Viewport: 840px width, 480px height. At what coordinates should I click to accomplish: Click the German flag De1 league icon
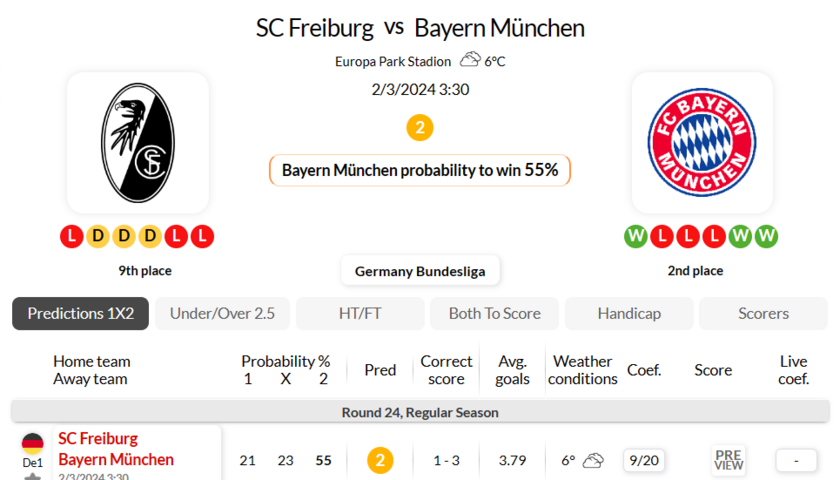pyautogui.click(x=33, y=443)
